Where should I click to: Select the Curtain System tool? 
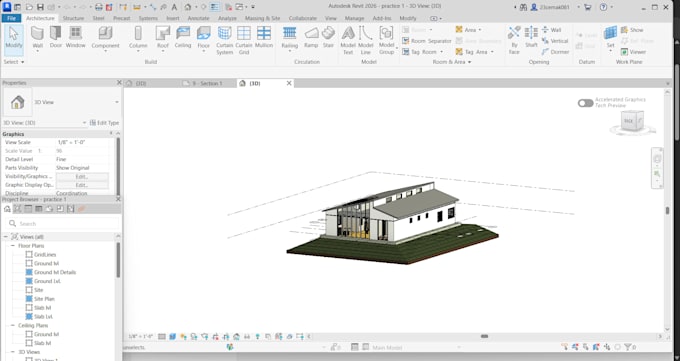point(225,40)
